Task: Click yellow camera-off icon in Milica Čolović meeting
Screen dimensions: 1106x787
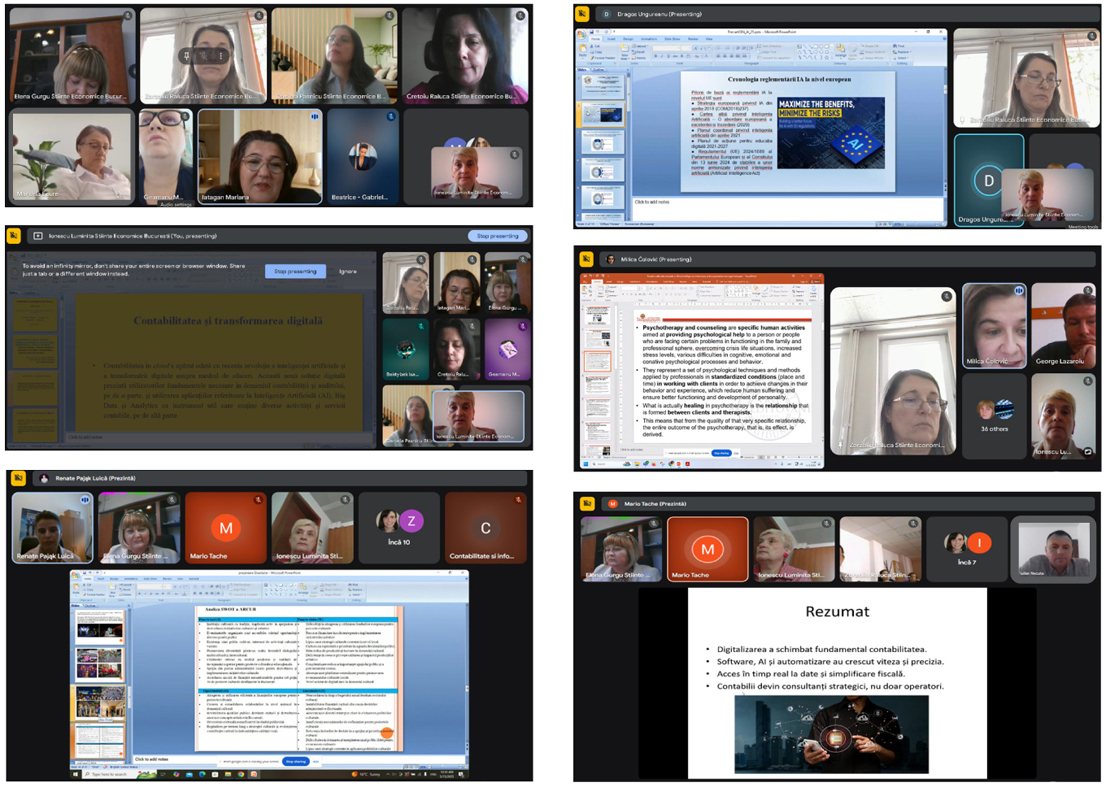Action: (586, 259)
